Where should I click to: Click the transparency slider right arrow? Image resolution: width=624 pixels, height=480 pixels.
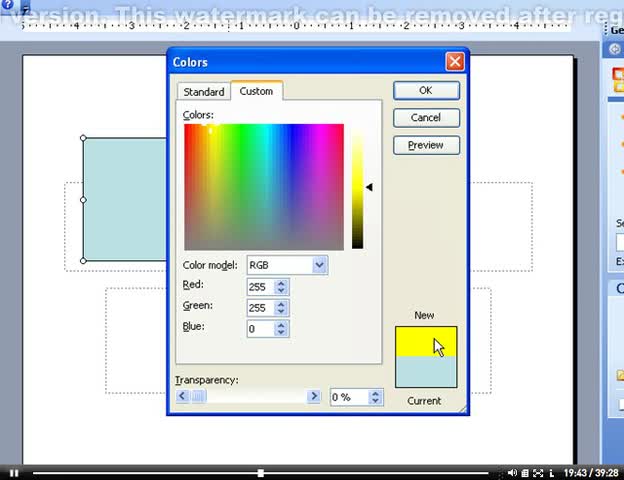coord(314,396)
